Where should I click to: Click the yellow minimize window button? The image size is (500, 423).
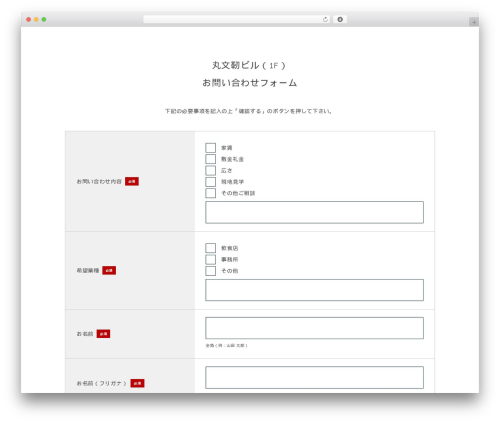point(36,19)
